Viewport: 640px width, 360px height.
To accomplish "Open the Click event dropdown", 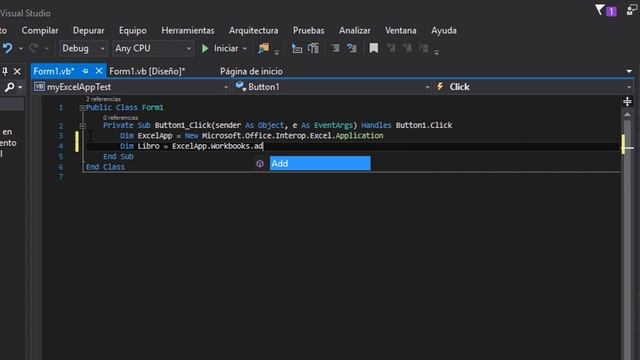I will 534,87.
